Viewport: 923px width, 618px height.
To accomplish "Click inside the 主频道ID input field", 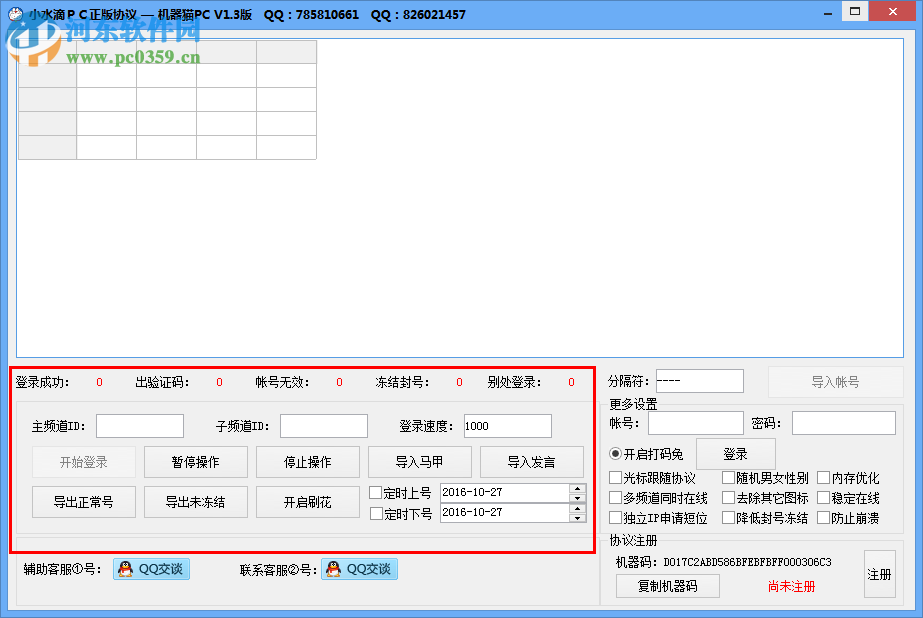I will [140, 425].
